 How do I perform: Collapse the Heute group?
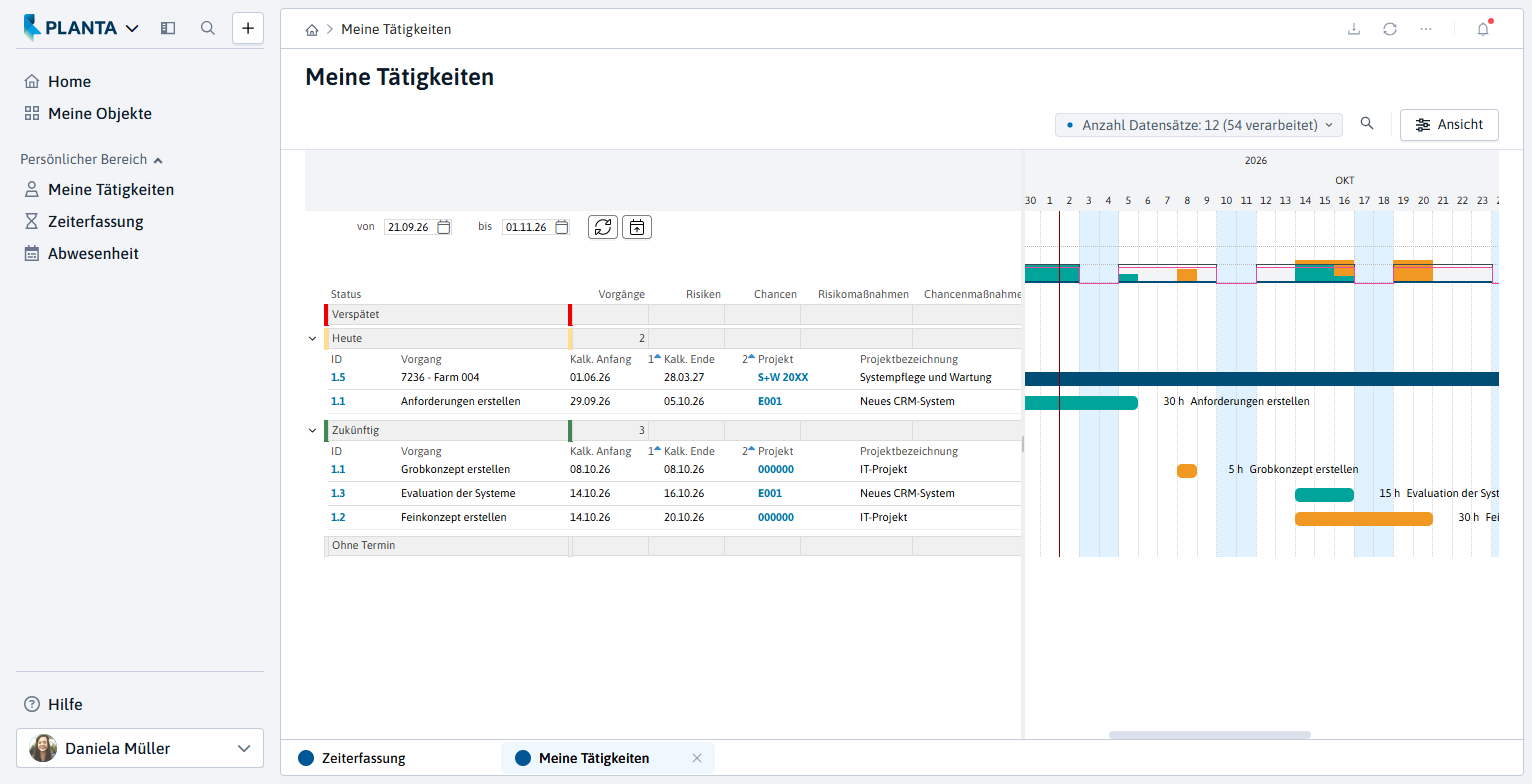(x=312, y=339)
